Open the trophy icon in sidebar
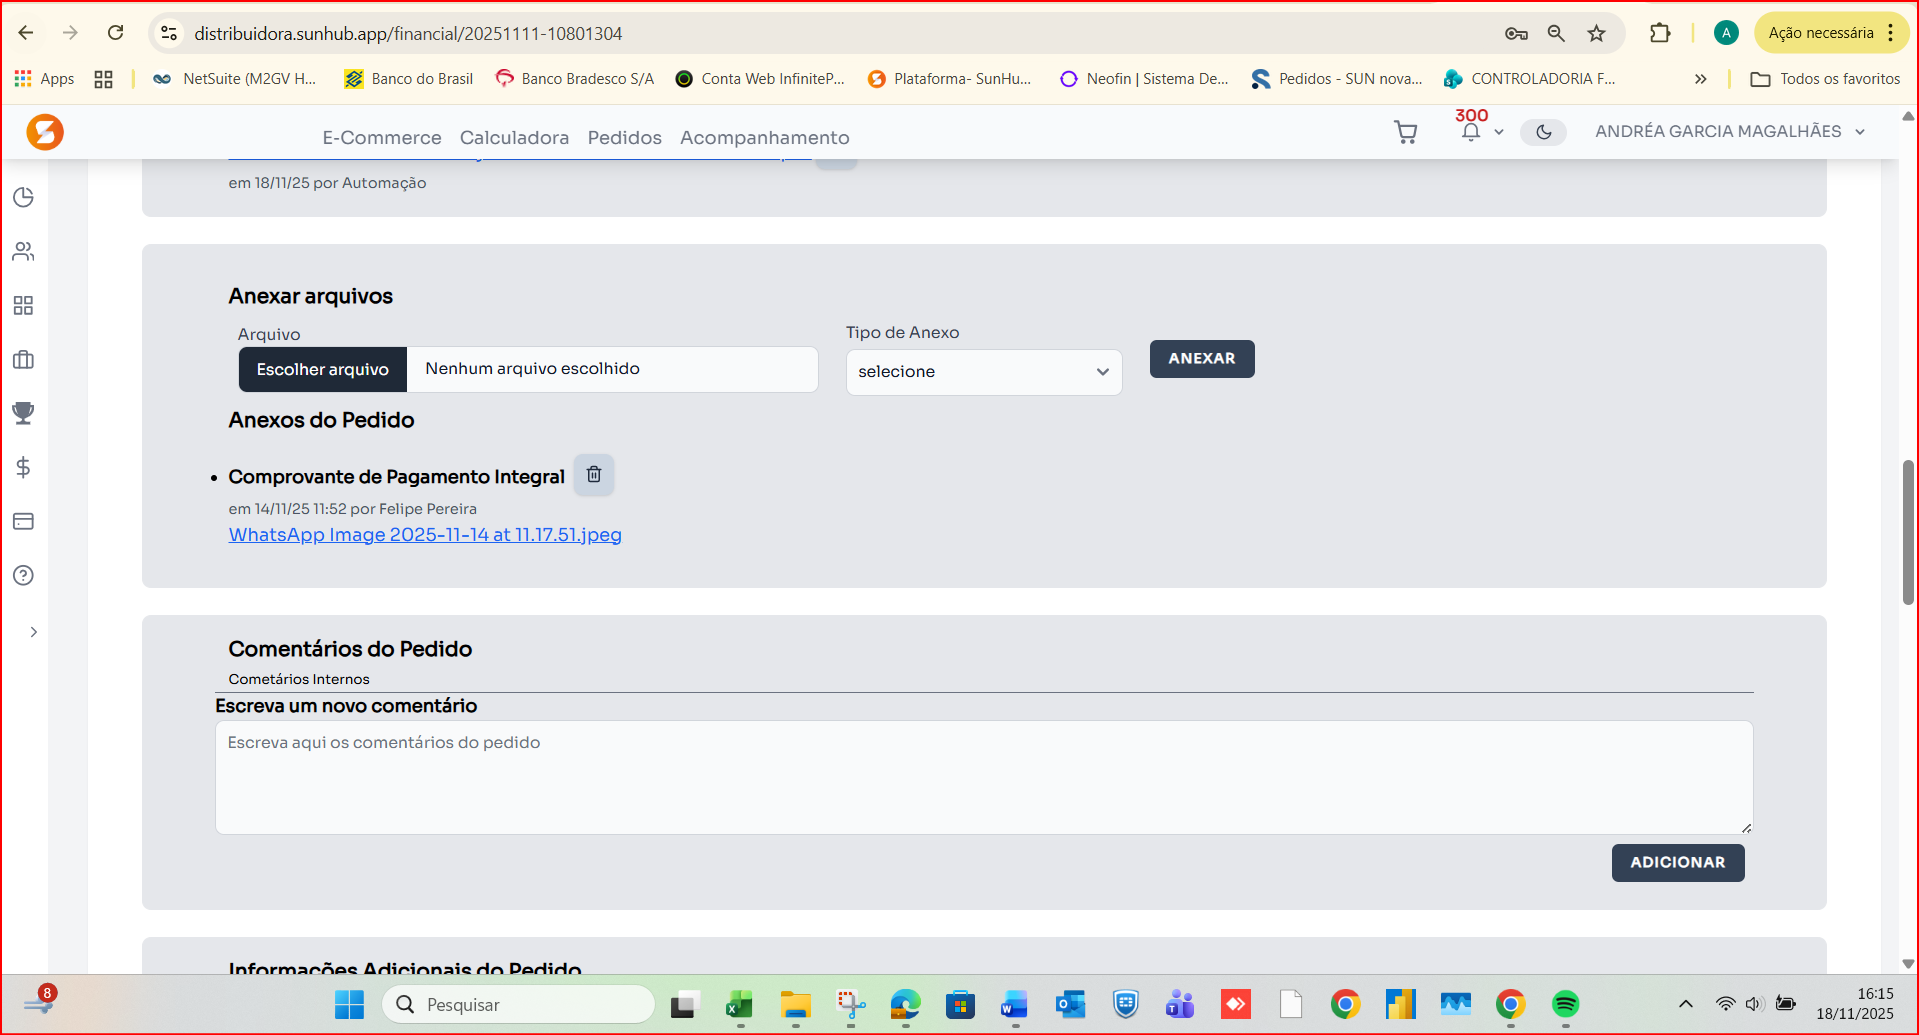Image resolution: width=1919 pixels, height=1035 pixels. 23,413
